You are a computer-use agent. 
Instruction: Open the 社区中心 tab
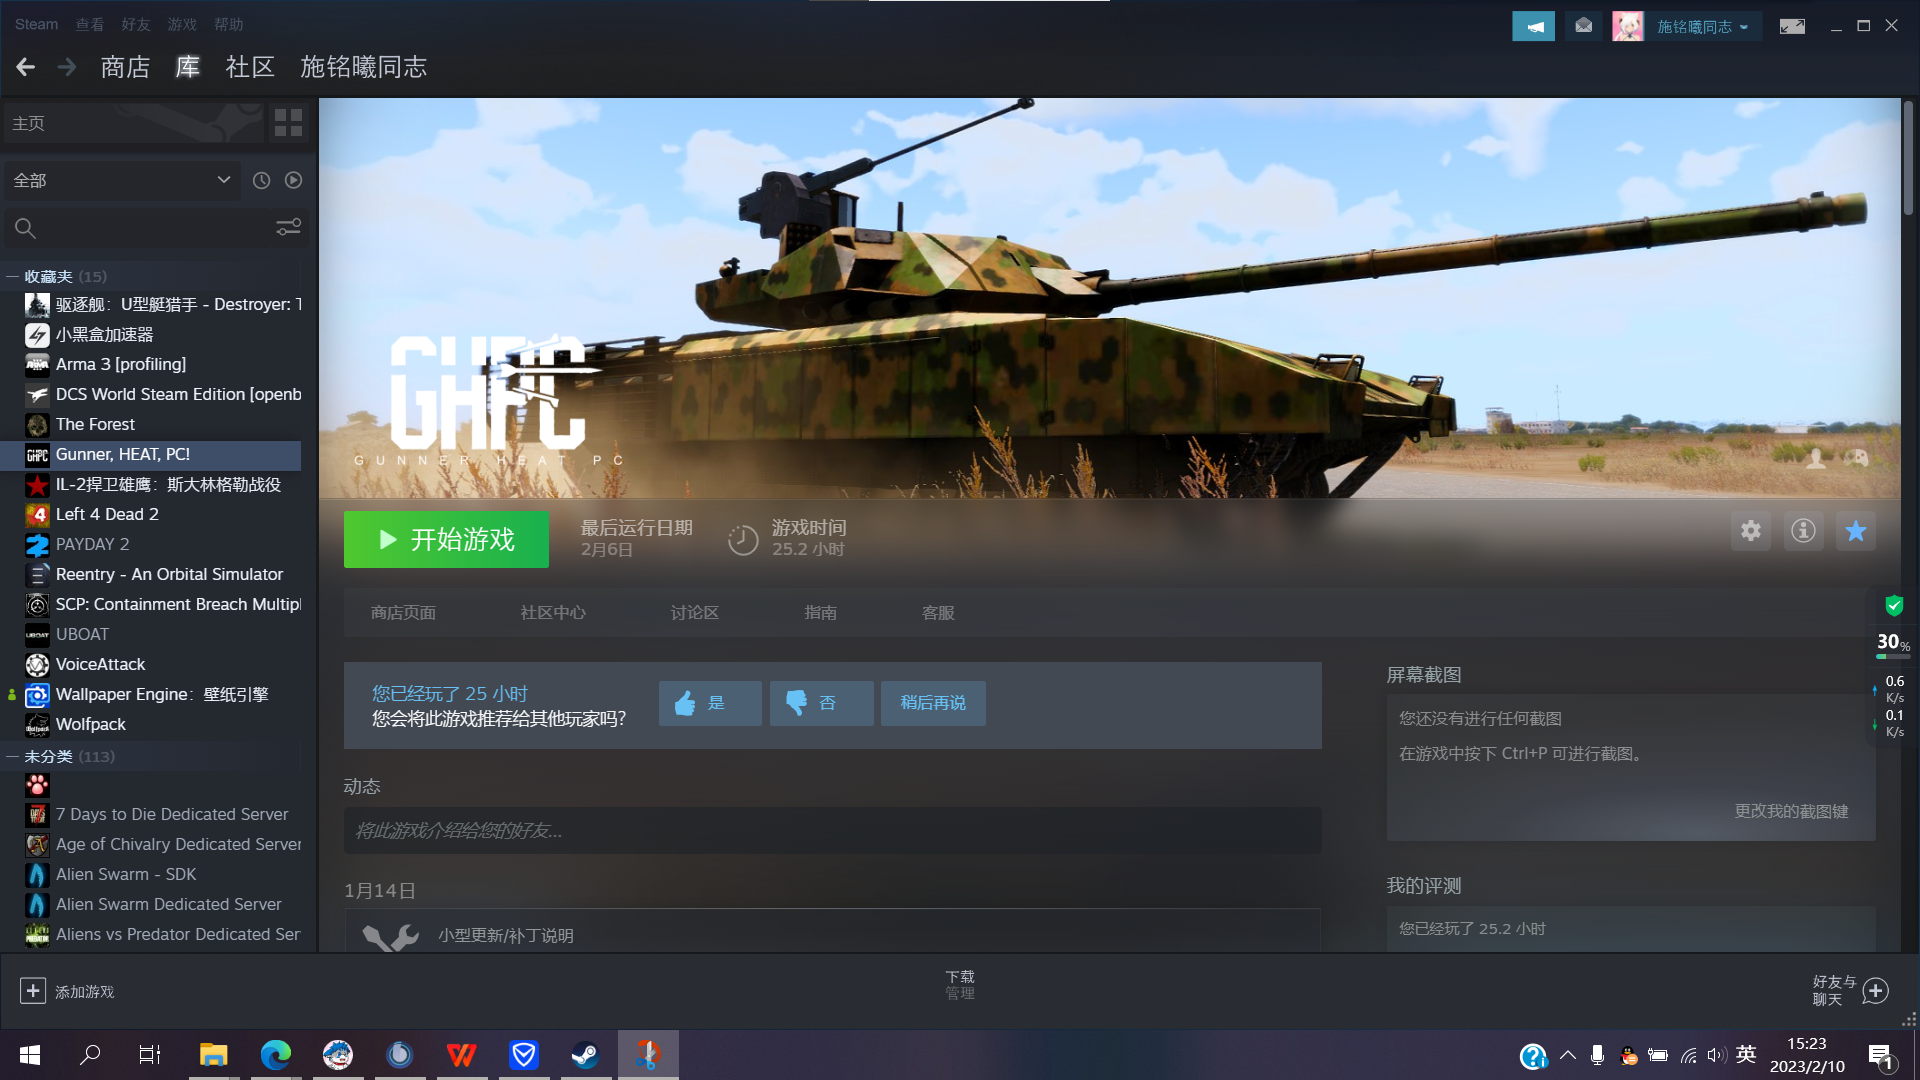[x=553, y=613]
